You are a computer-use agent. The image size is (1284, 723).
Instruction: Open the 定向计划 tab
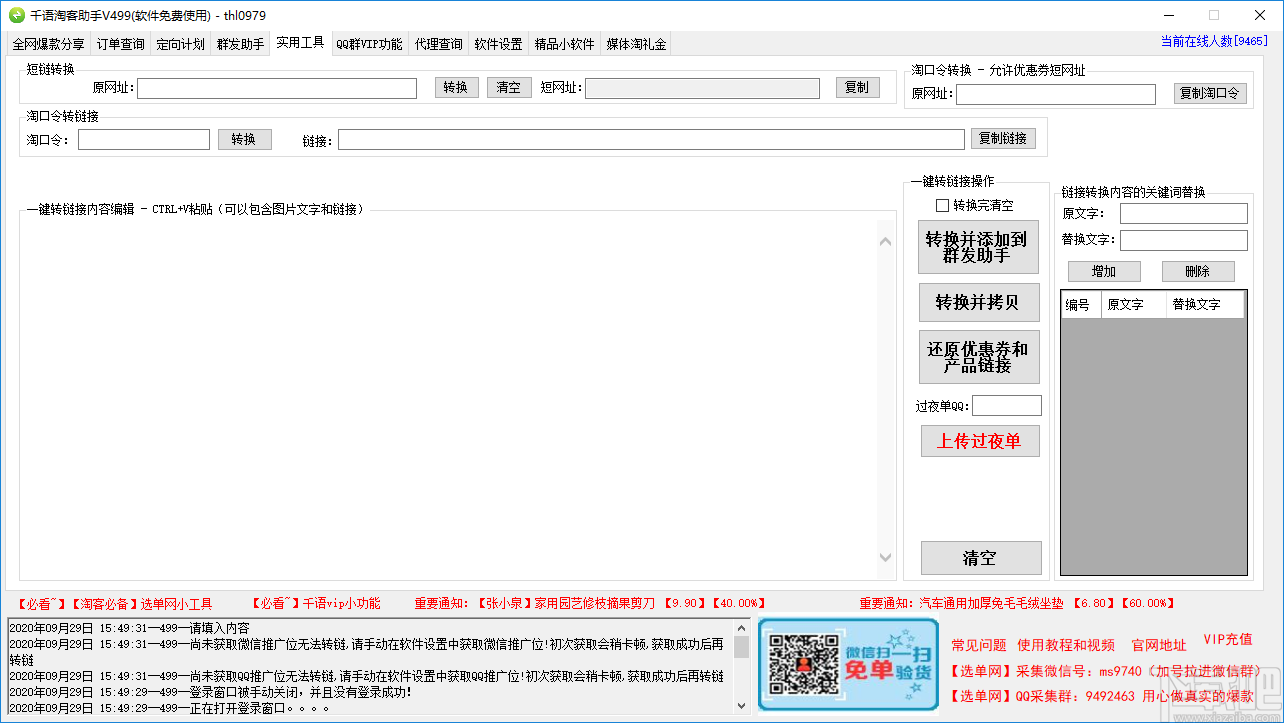pos(180,44)
